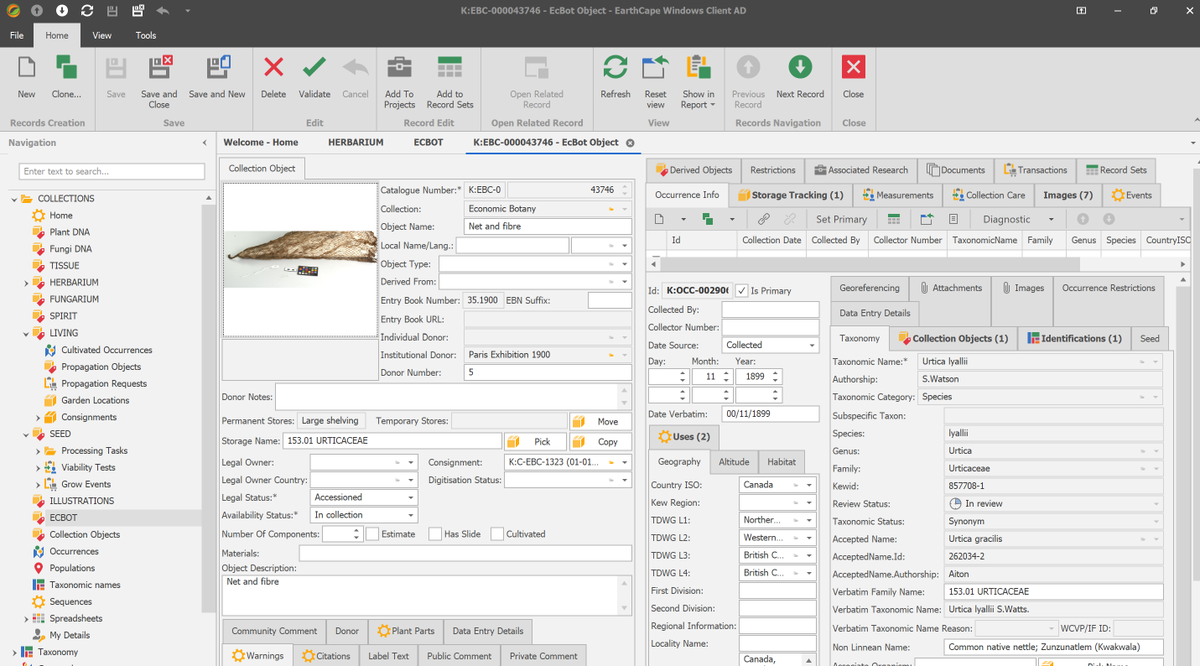This screenshot has height=666, width=1200.
Task: Switch to the Identifications tab
Action: pos(1074,338)
